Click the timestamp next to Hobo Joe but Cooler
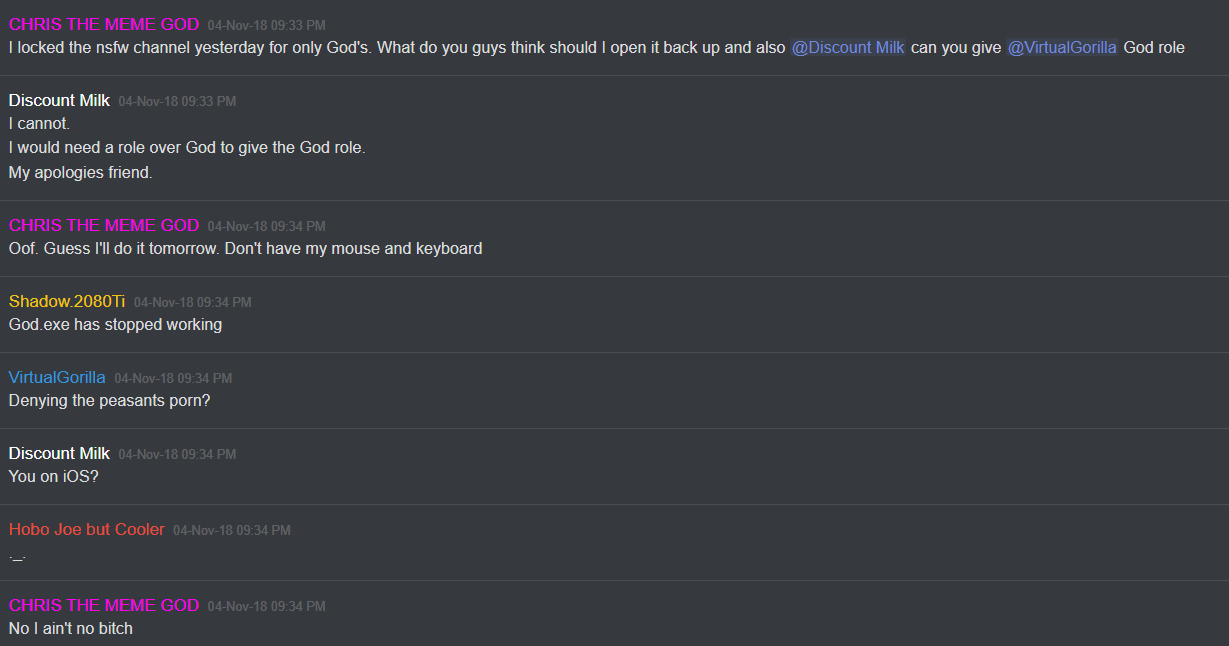This screenshot has height=646, width=1229. pyautogui.click(x=232, y=530)
